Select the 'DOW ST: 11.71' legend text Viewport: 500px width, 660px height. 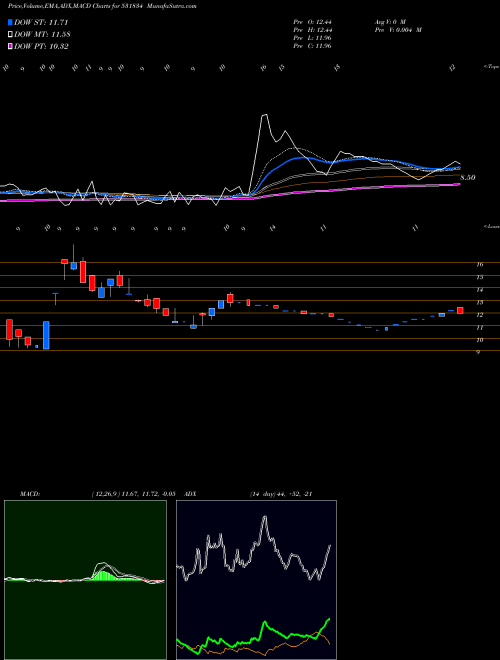[x=41, y=22]
